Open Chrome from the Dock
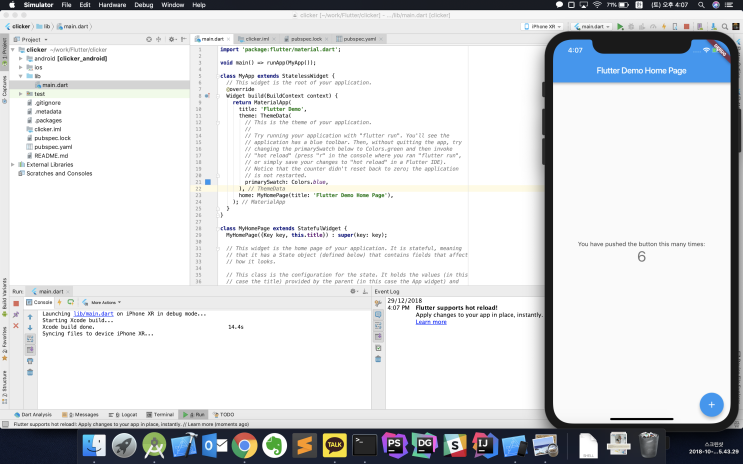This screenshot has width=743, height=464. (245, 444)
